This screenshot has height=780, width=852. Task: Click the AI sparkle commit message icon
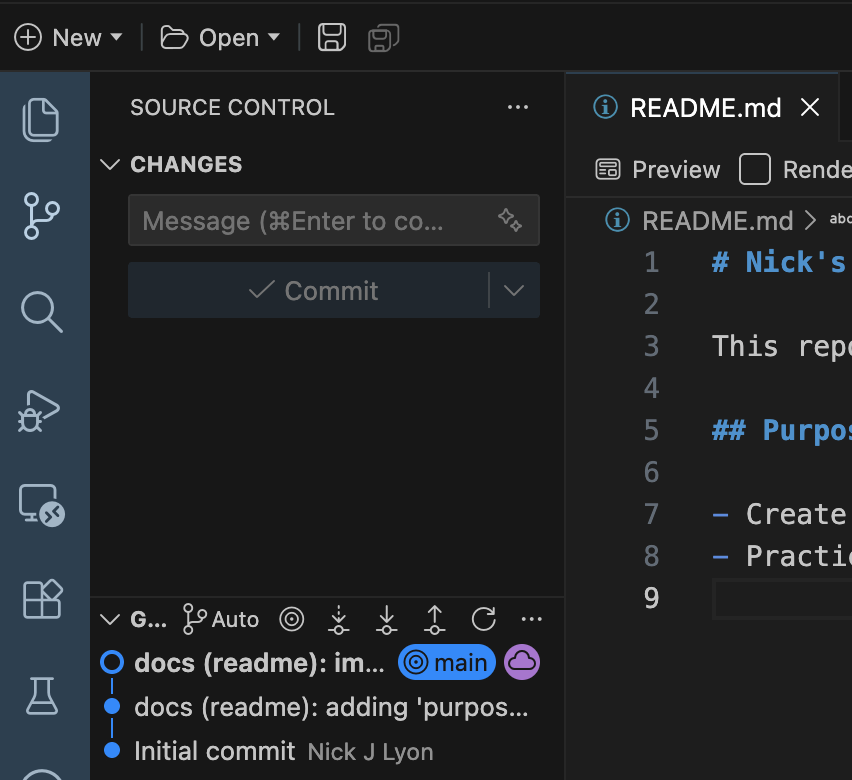(510, 221)
